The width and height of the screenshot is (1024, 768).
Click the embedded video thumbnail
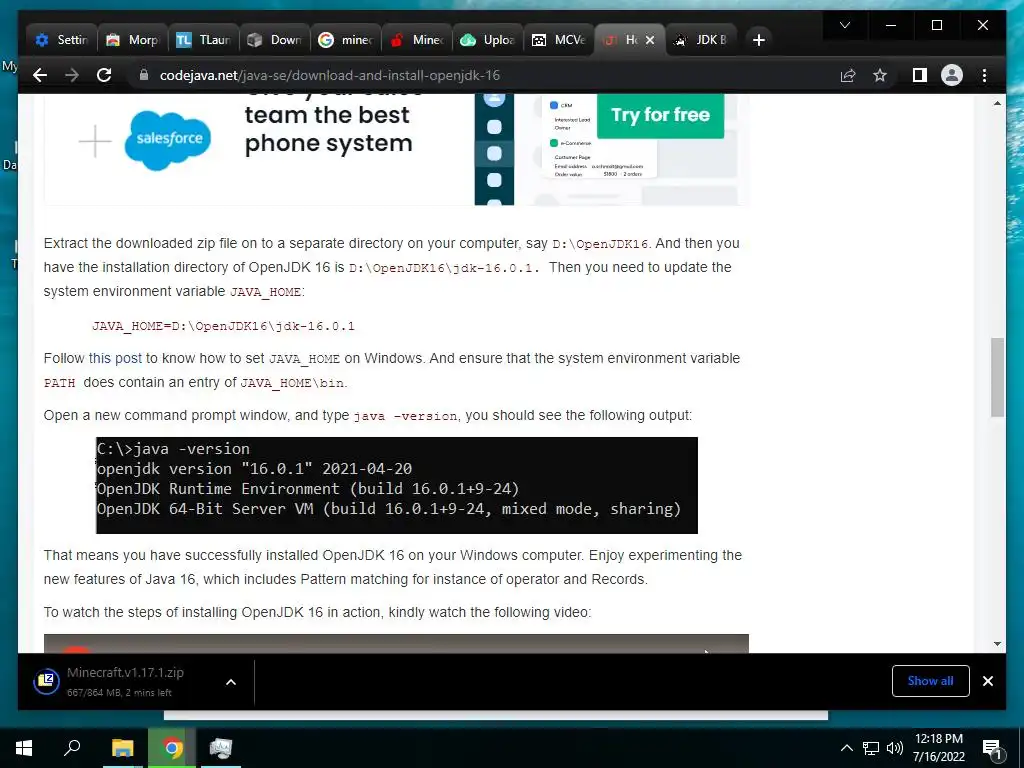click(396, 643)
